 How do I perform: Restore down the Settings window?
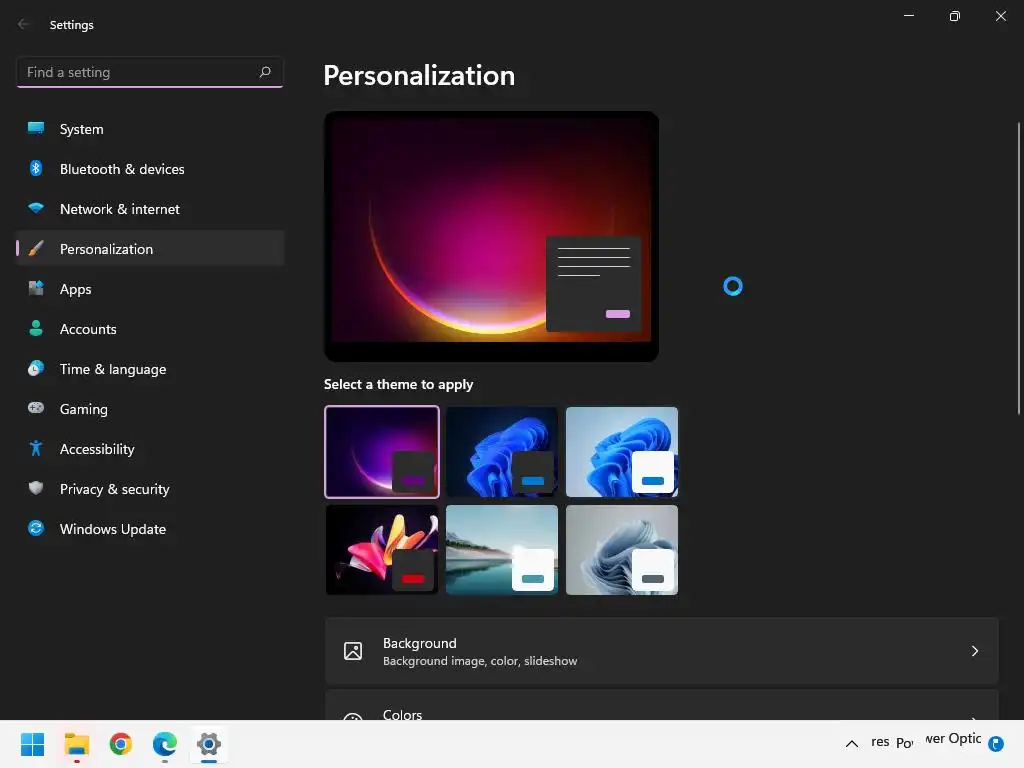pyautogui.click(x=955, y=16)
